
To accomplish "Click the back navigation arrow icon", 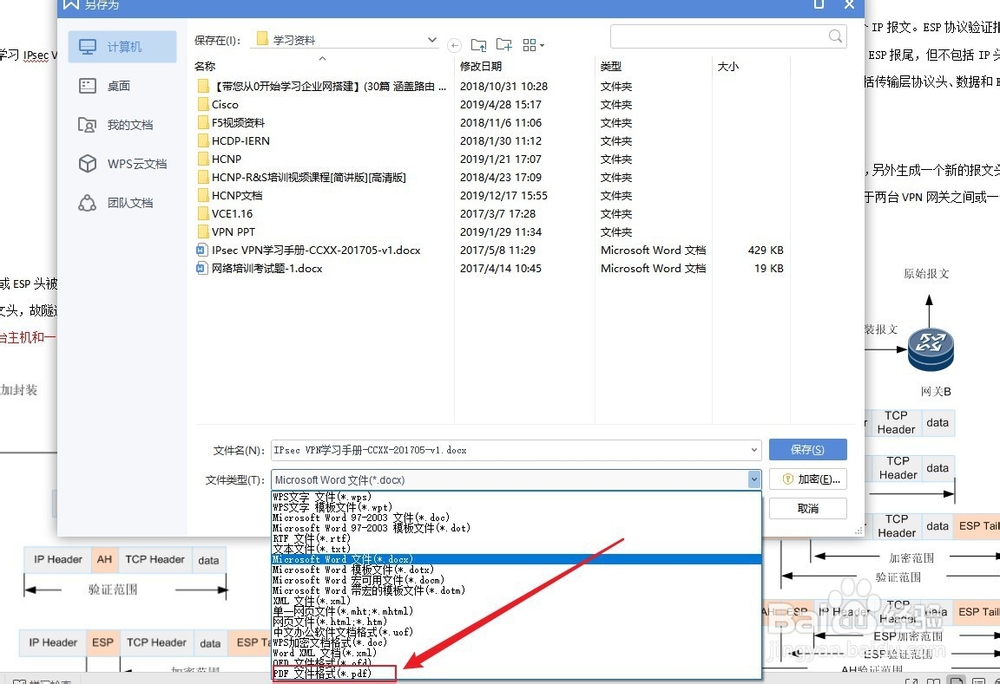I will [455, 44].
